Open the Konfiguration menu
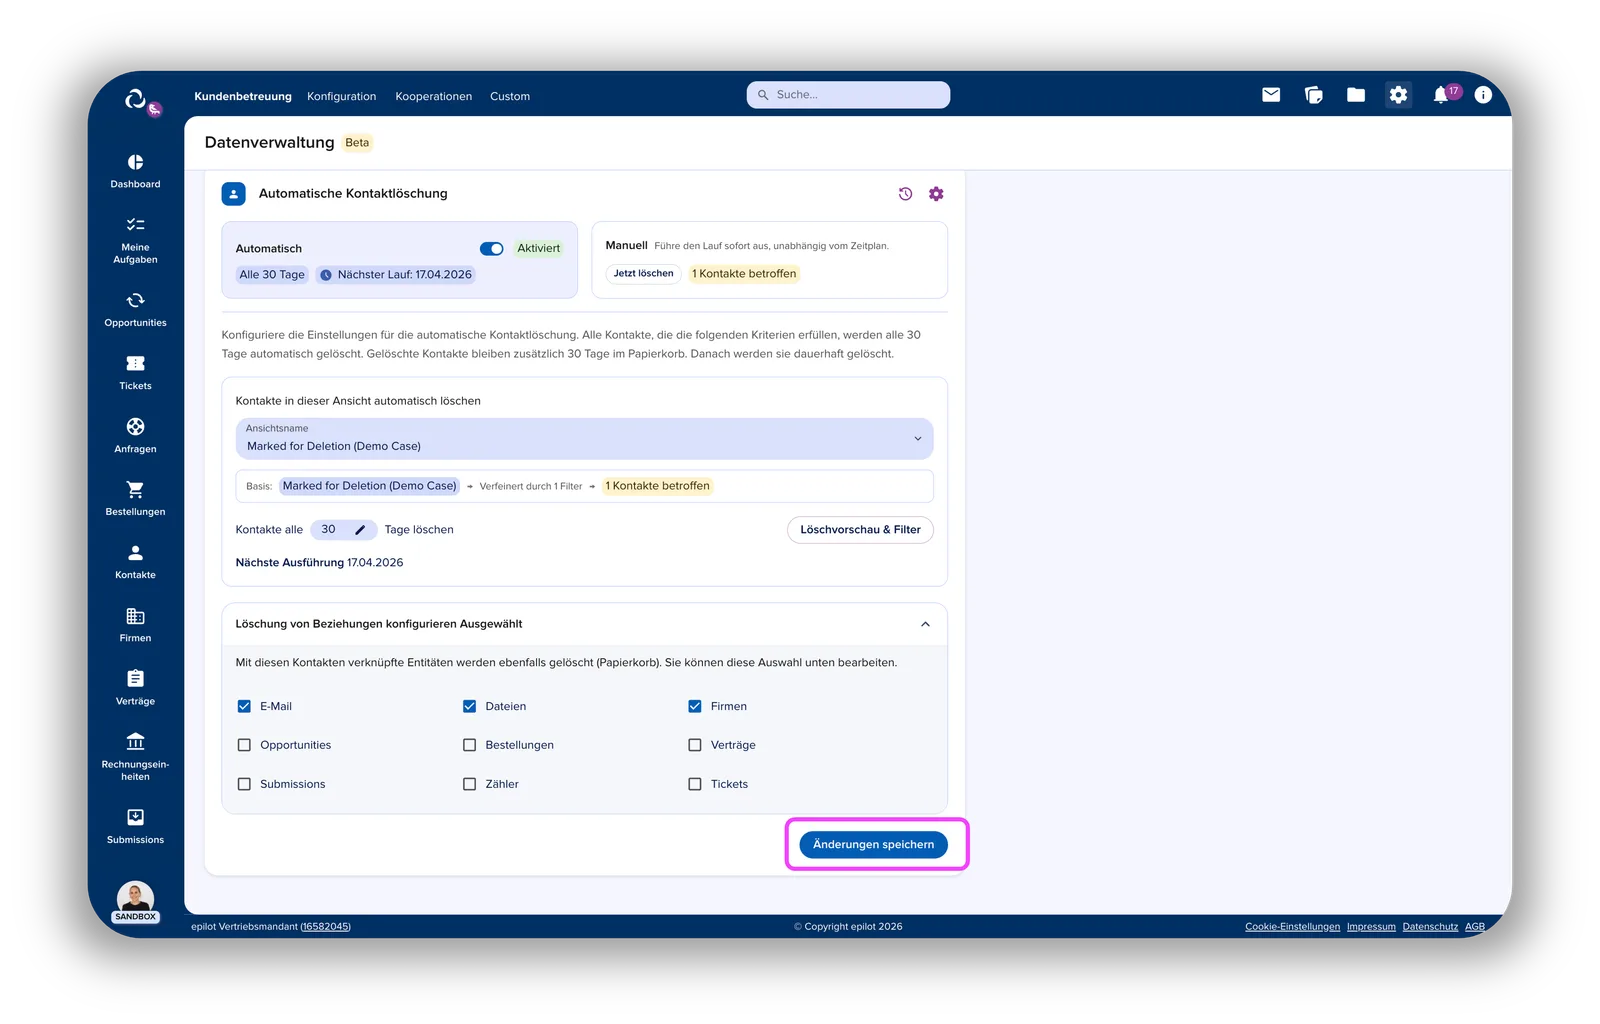The width and height of the screenshot is (1600, 1024). [x=342, y=97]
